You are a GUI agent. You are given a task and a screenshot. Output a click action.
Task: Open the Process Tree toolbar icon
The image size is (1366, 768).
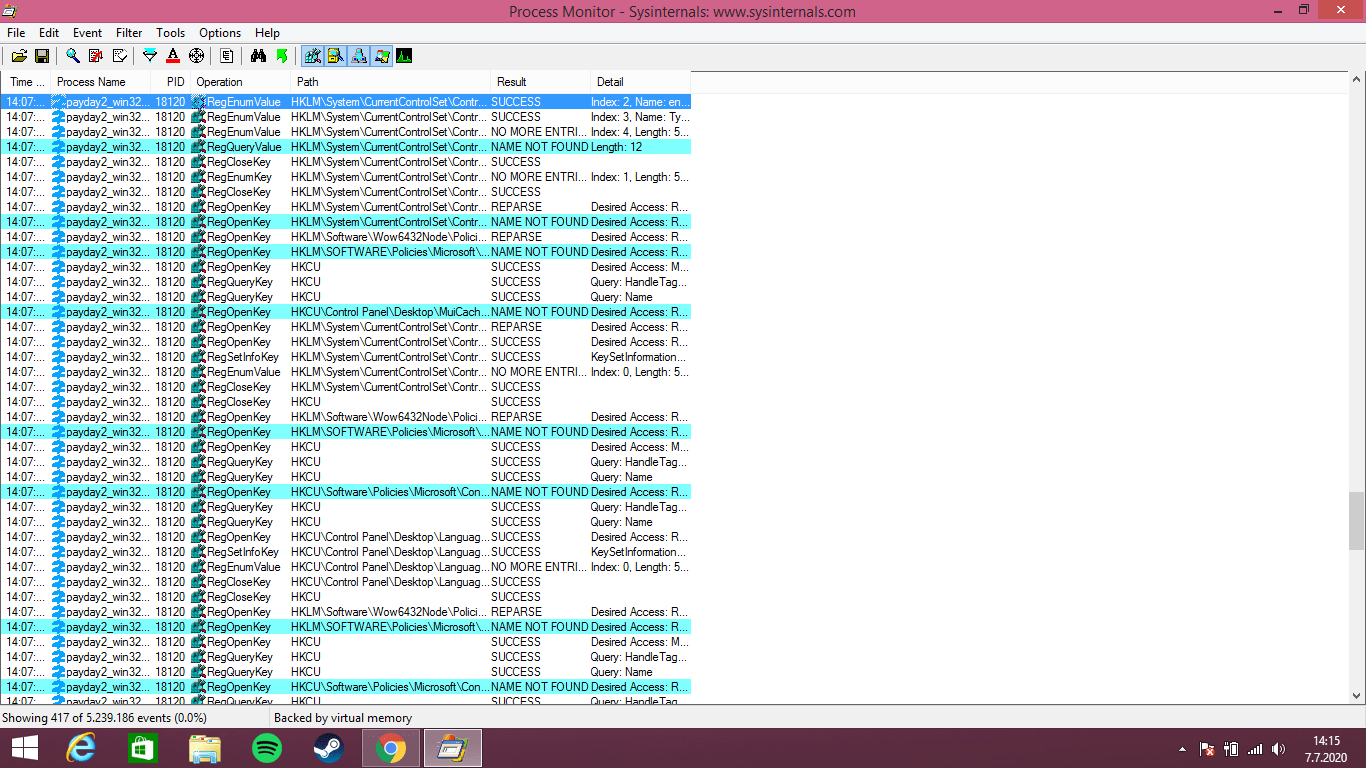[227, 56]
